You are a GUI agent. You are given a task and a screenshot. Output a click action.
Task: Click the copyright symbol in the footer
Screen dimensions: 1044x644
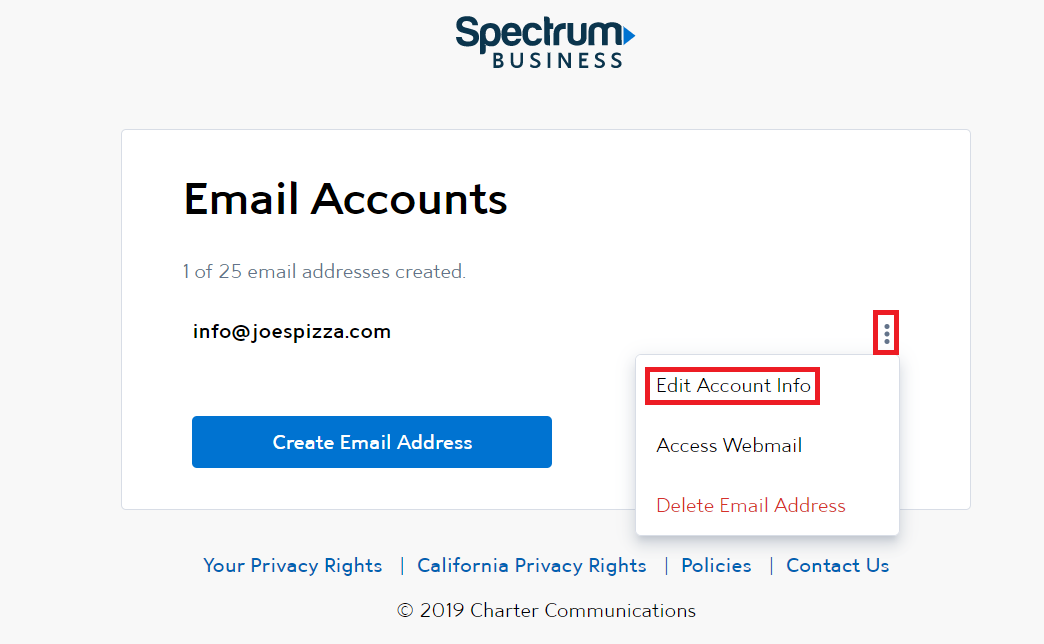coord(405,611)
